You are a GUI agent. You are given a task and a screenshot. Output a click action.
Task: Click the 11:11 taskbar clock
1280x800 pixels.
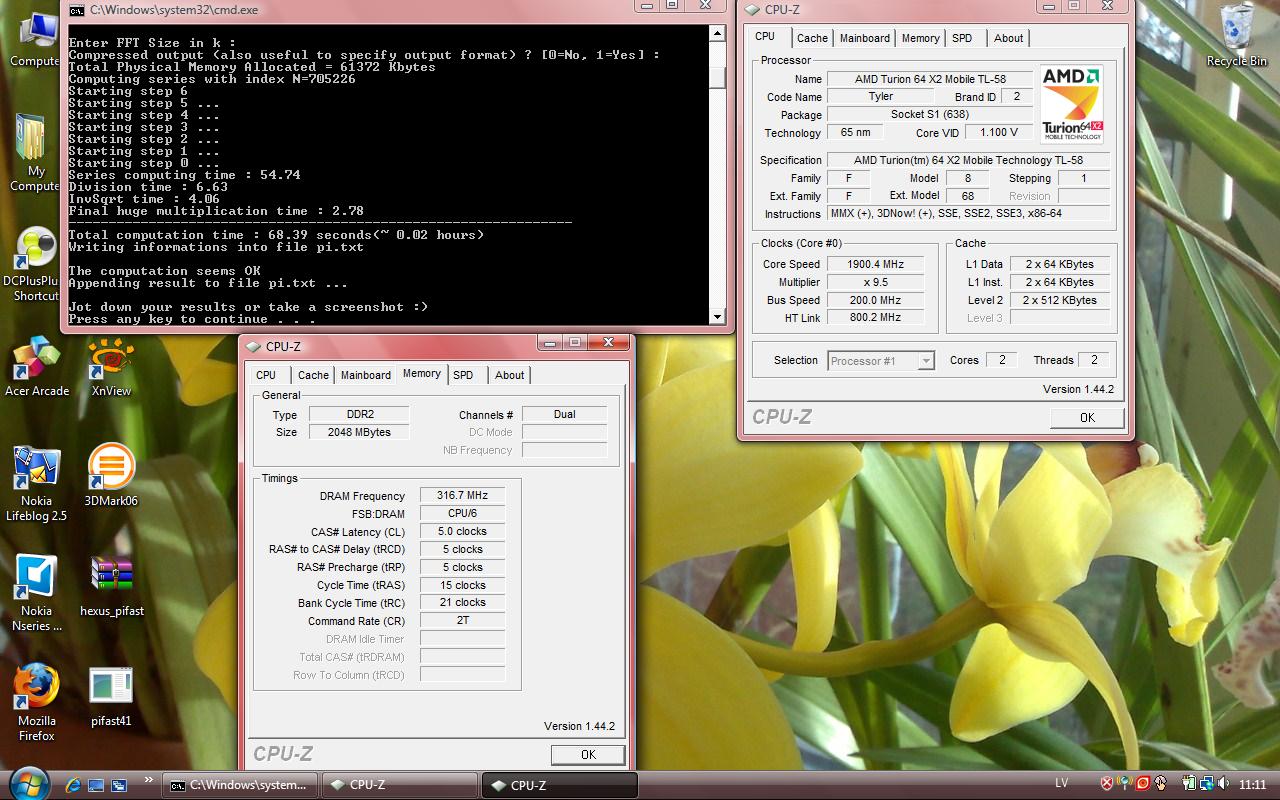pyautogui.click(x=1253, y=785)
